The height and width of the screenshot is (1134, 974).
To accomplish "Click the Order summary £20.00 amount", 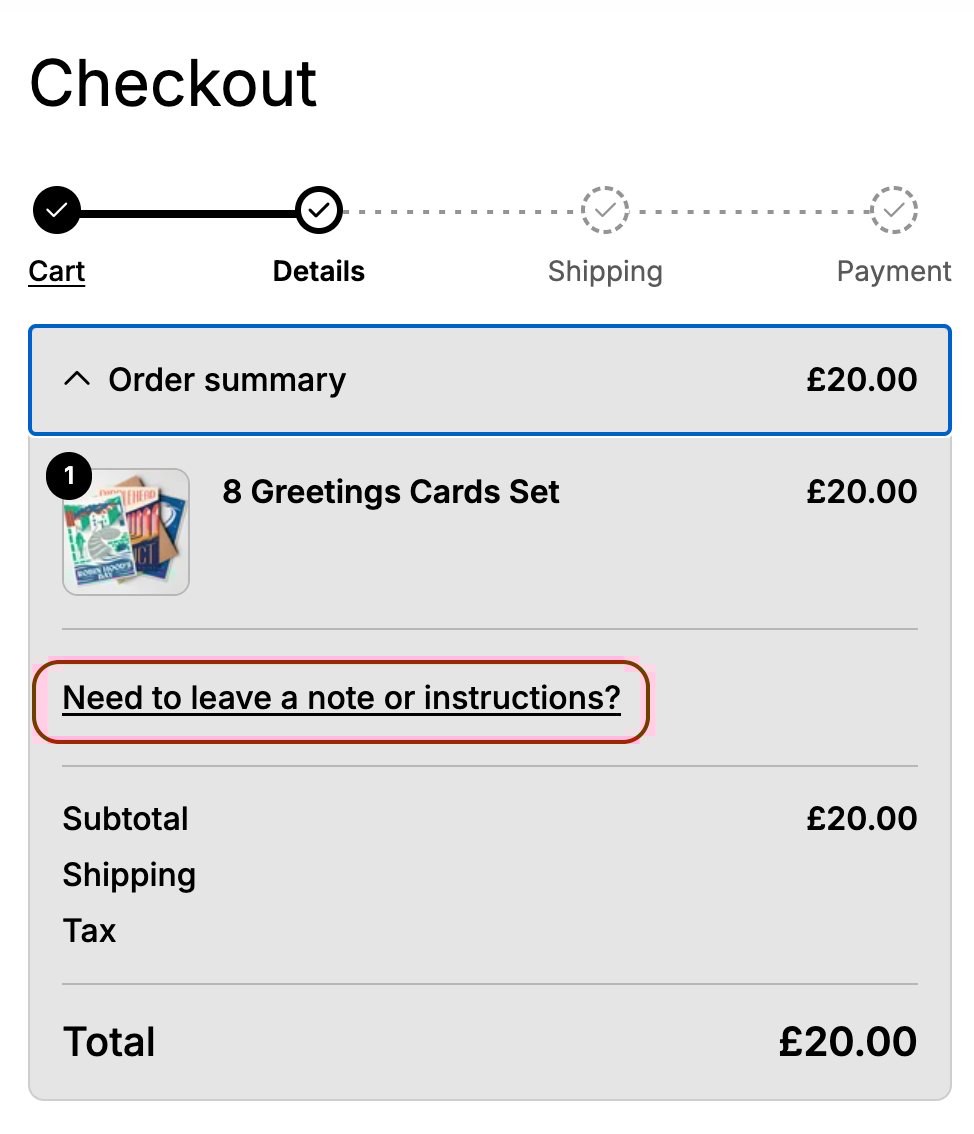I will [862, 380].
